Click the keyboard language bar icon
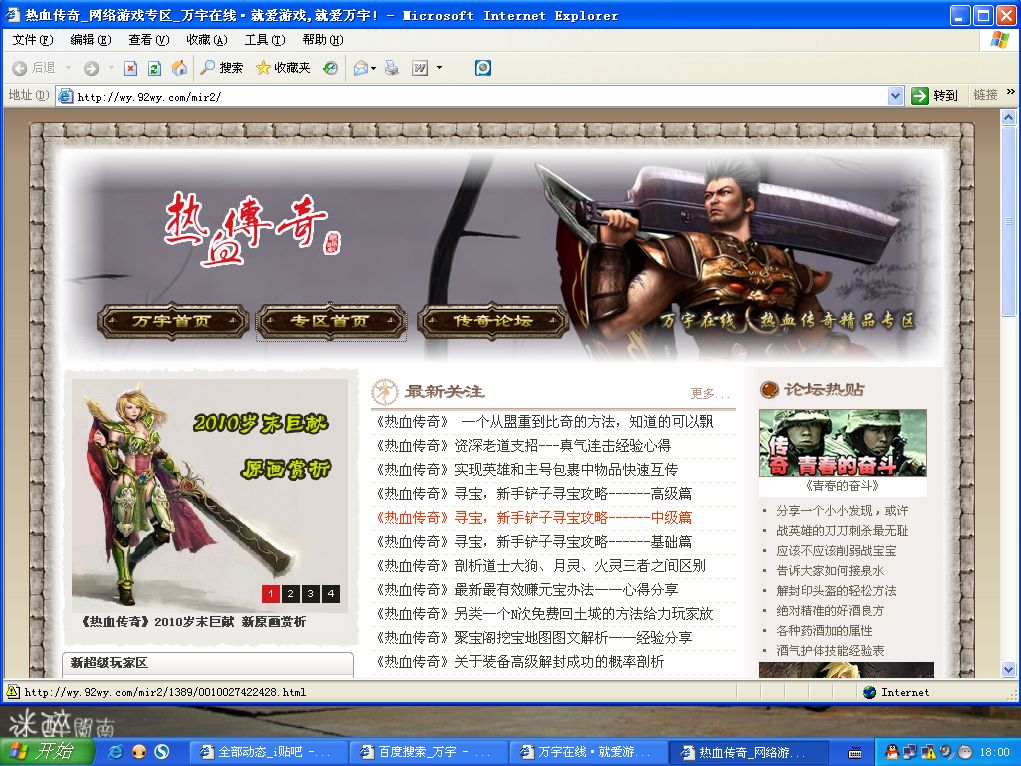Viewport: 1021px width, 766px height. pyautogui.click(x=856, y=752)
